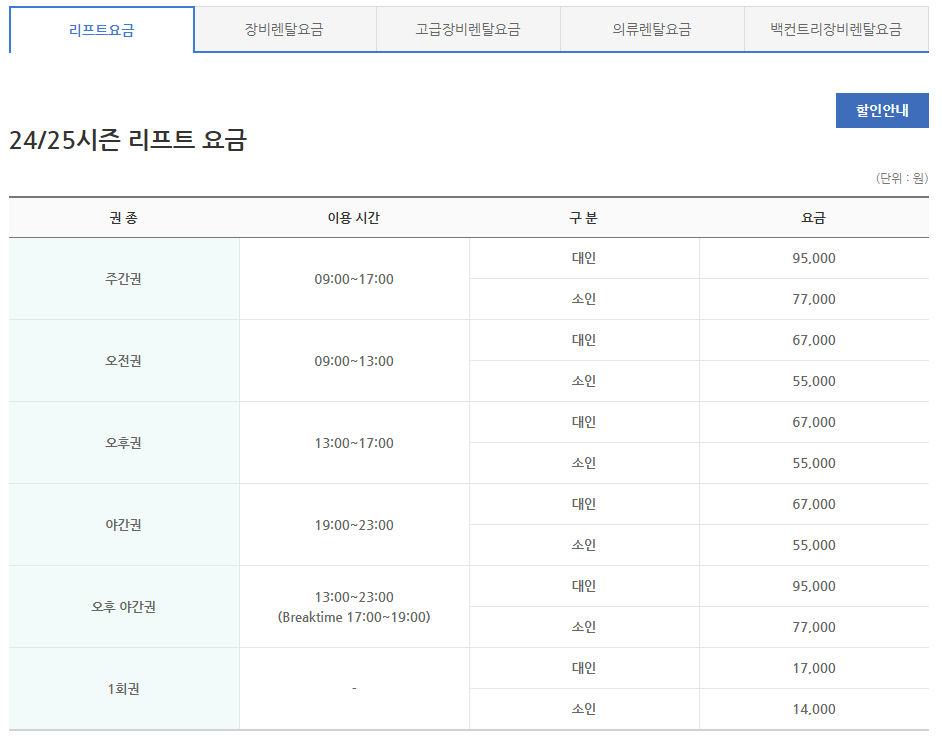Viewport: 942px width, 750px height.
Task: Click the 13:00~17:00 time cell
Action: click(354, 443)
